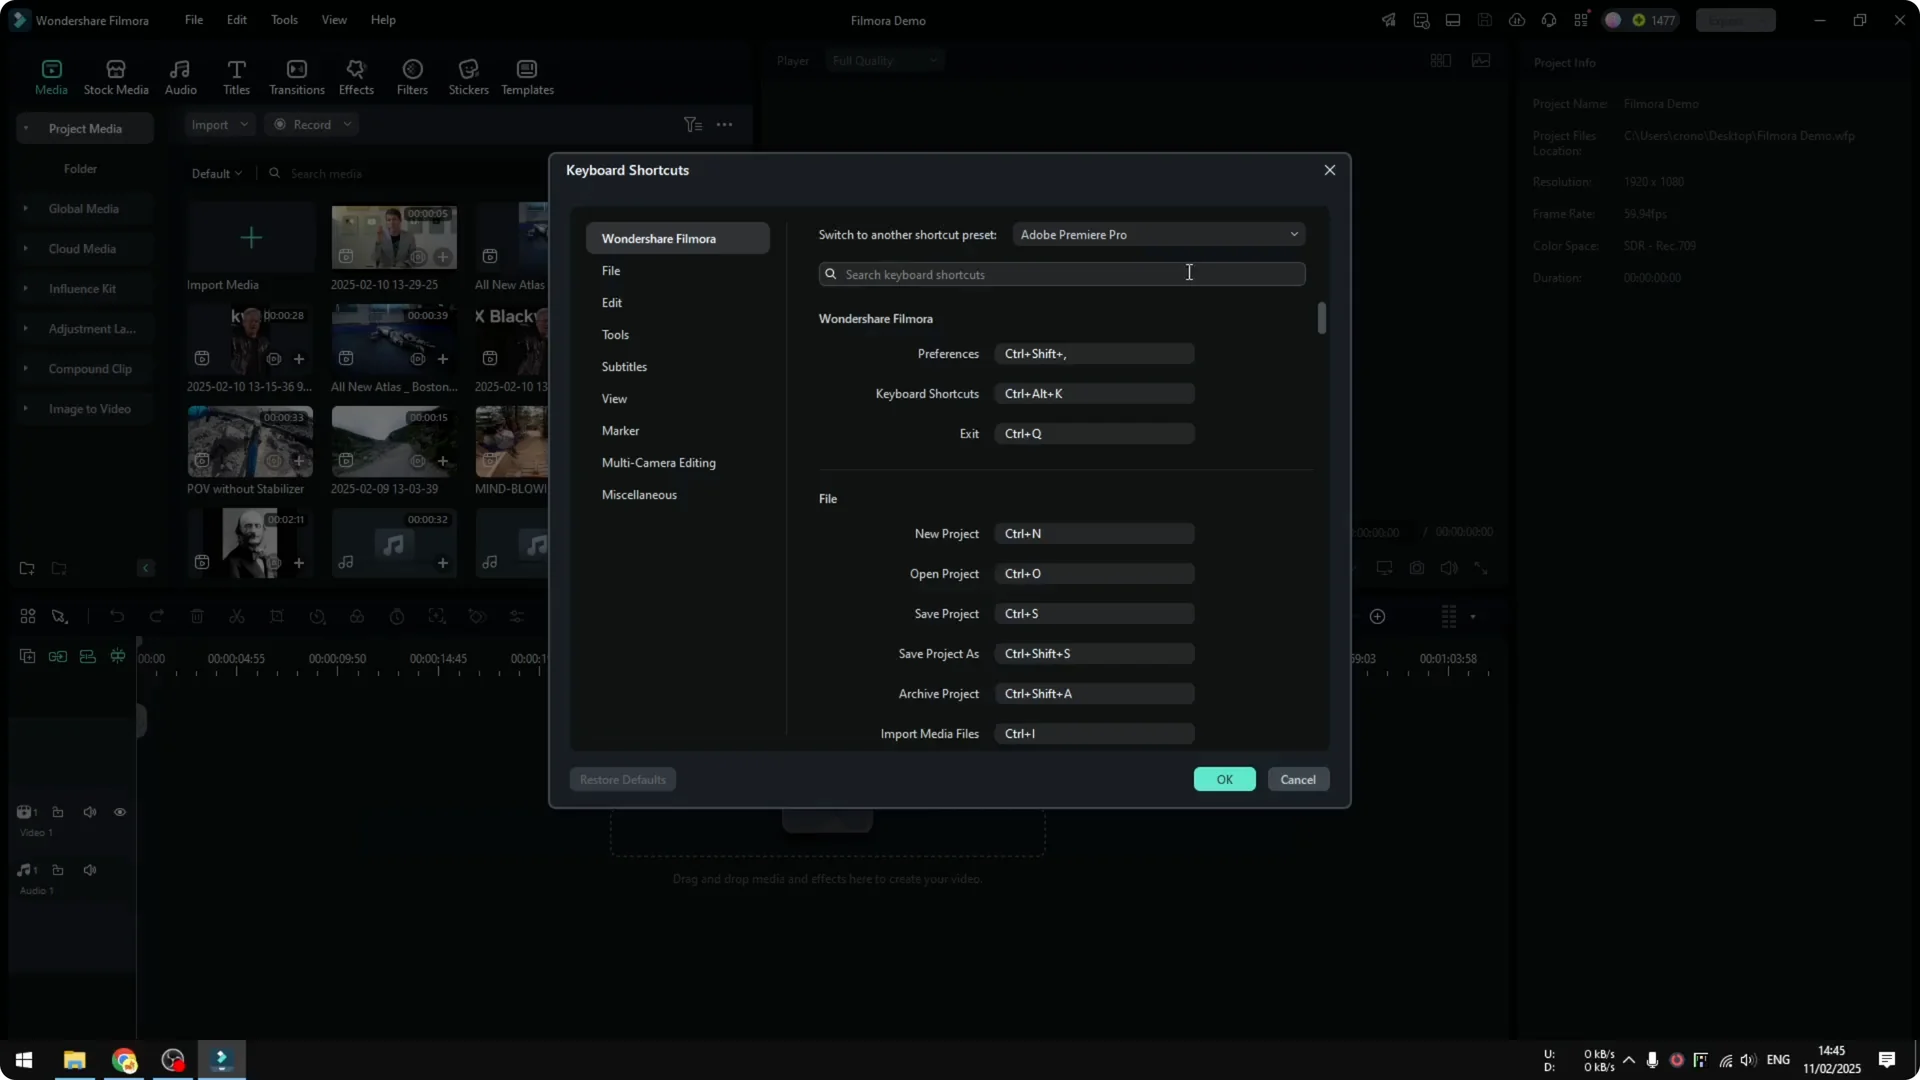Click the Restore Defaults button
Image resolution: width=1920 pixels, height=1080 pixels.
[x=622, y=779]
